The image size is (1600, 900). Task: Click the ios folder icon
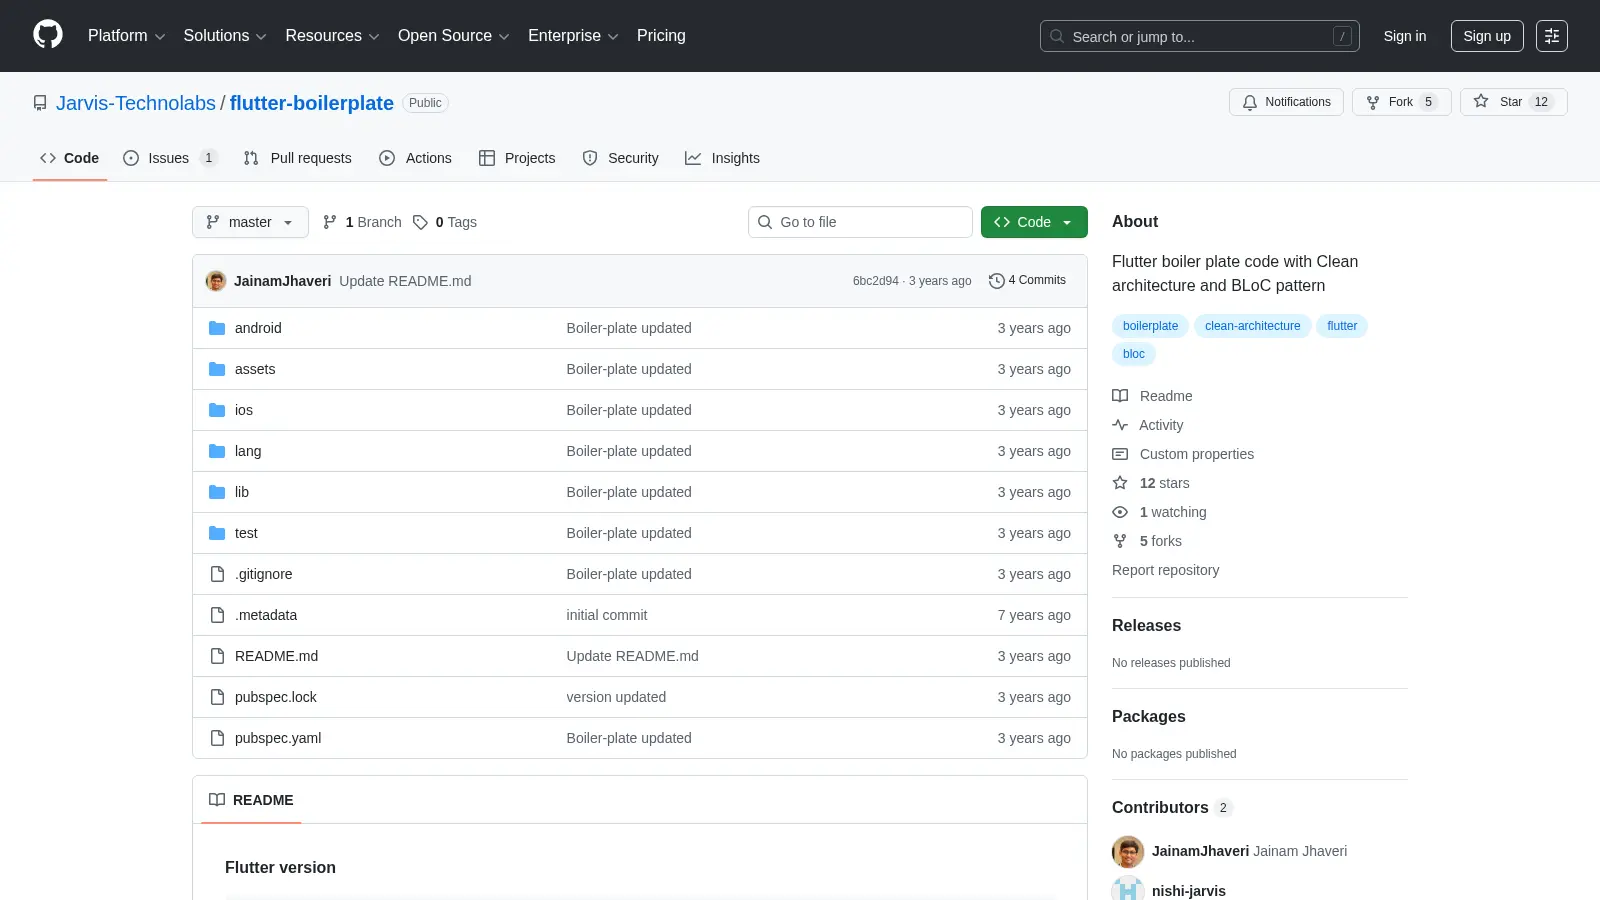click(217, 410)
